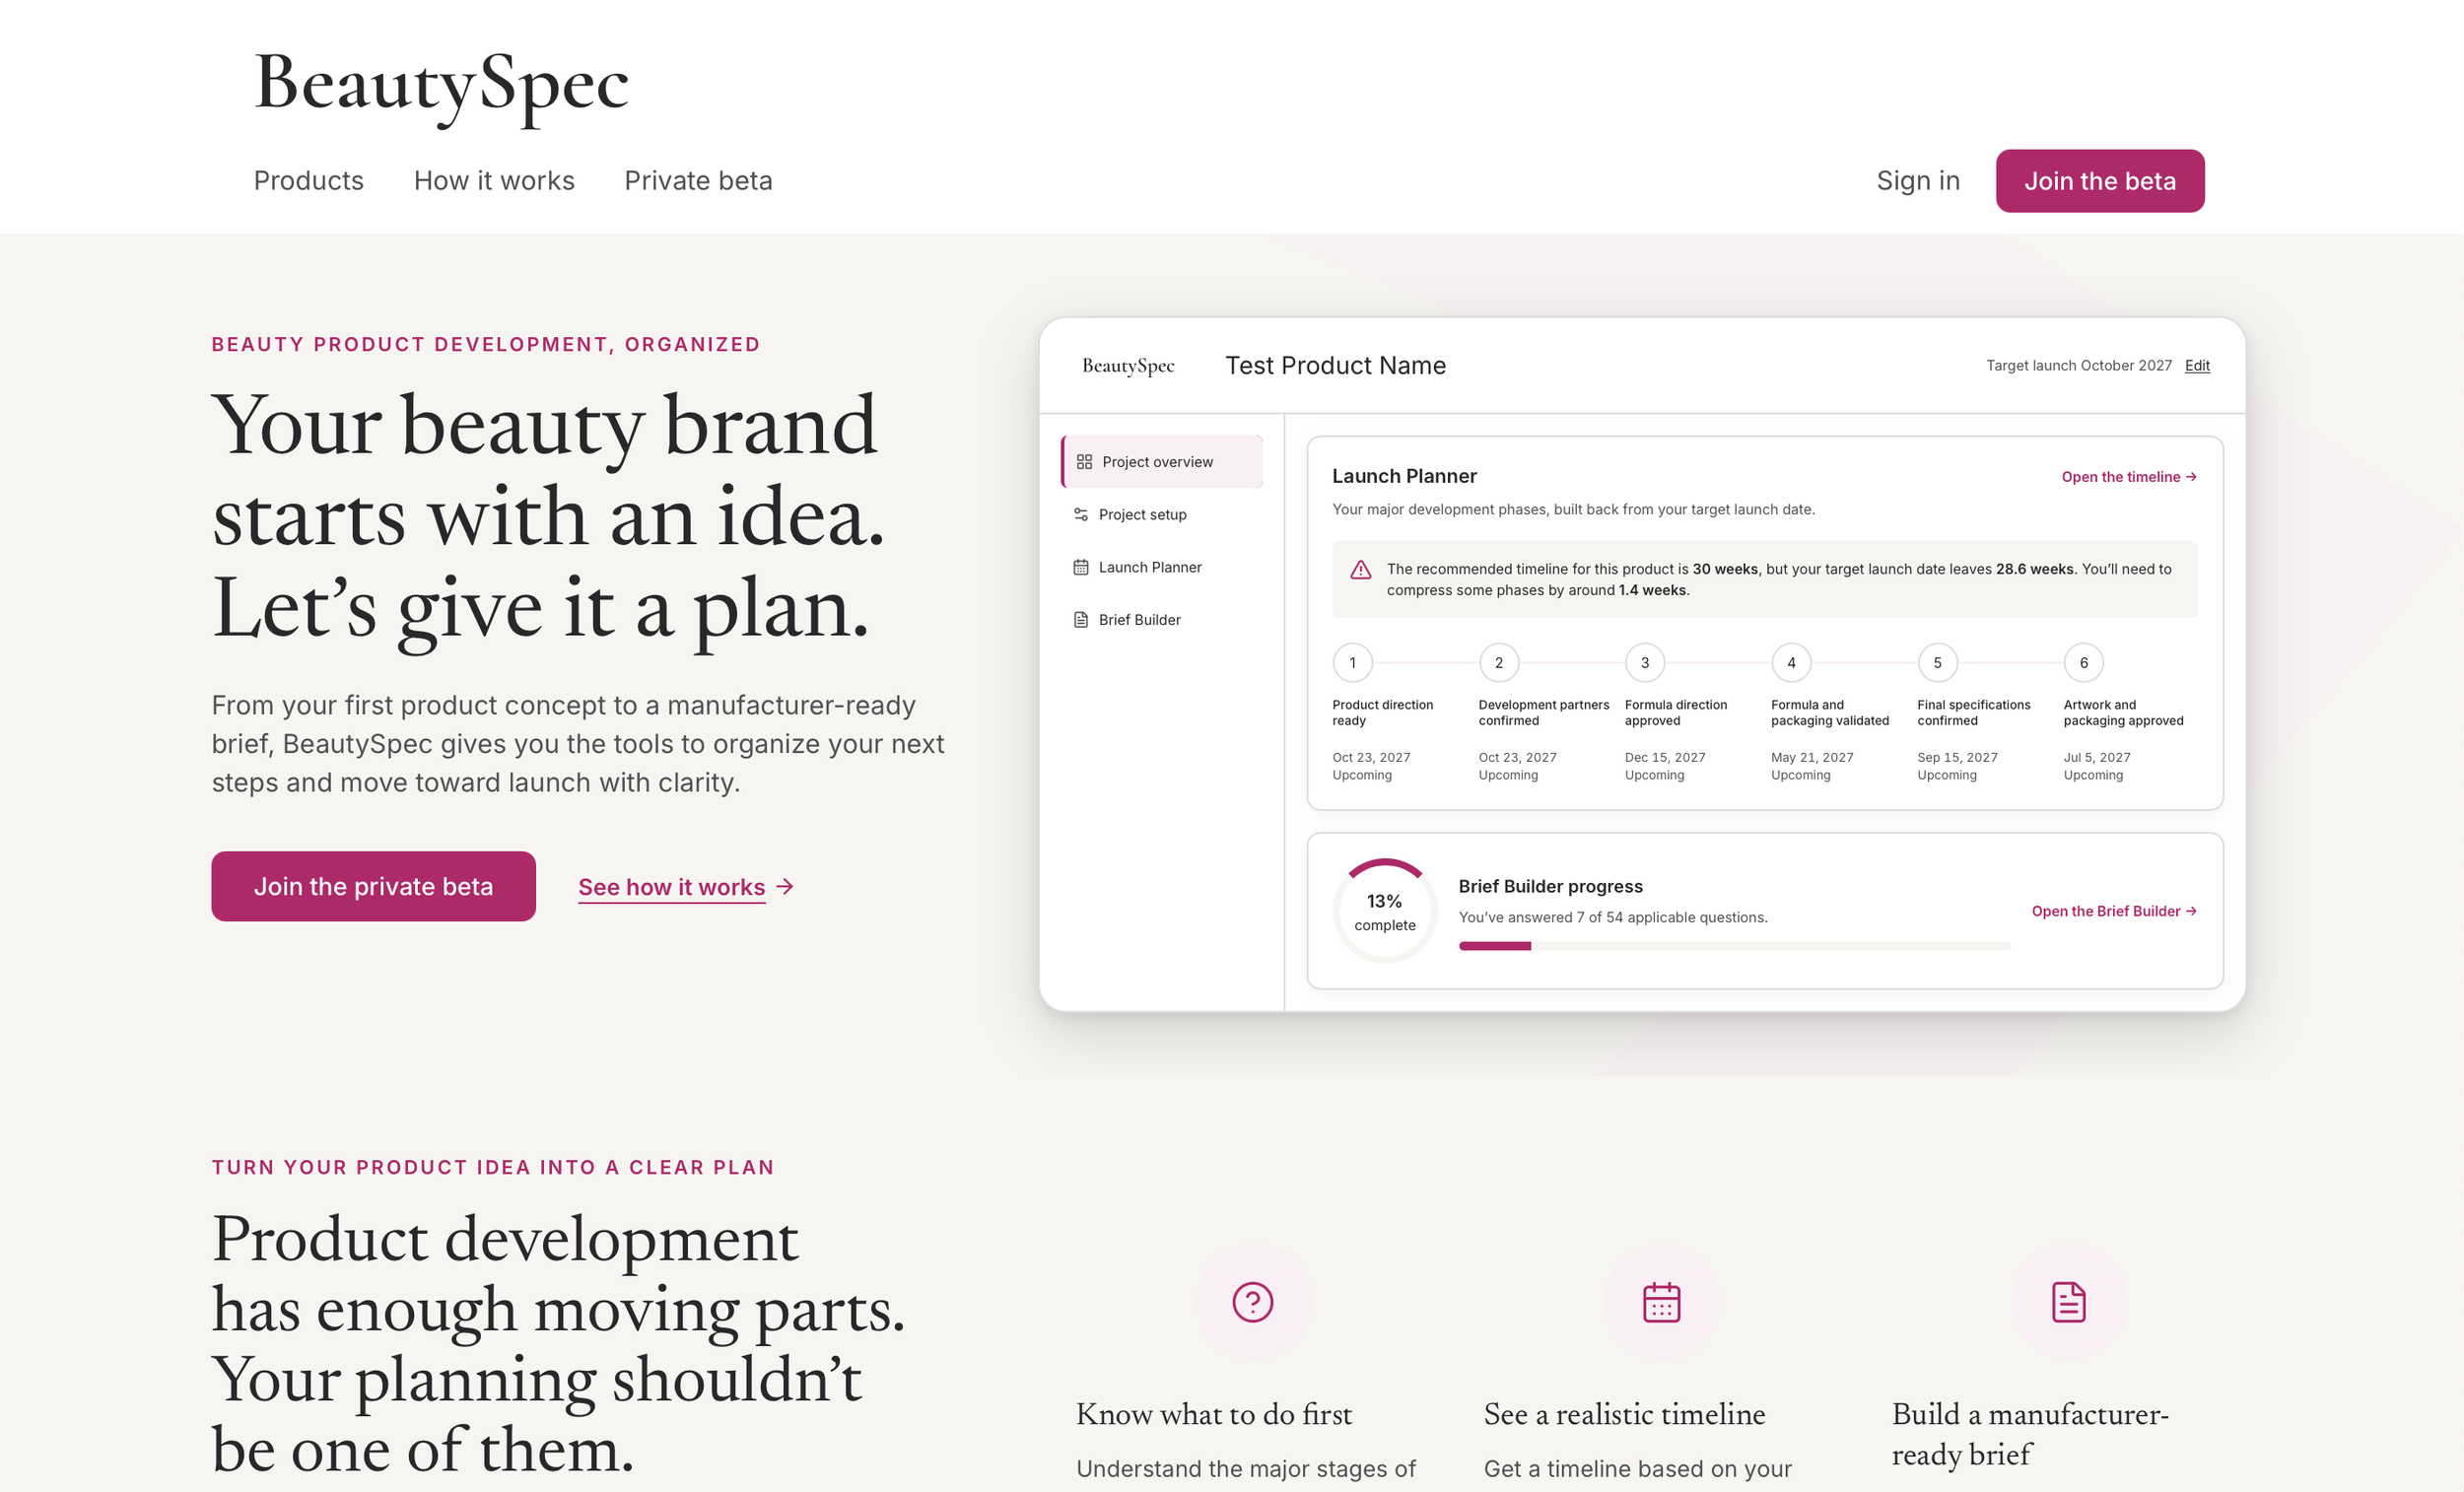Click the document icon above manufacturer-ready brief
2464x1492 pixels.
coord(2068,1302)
